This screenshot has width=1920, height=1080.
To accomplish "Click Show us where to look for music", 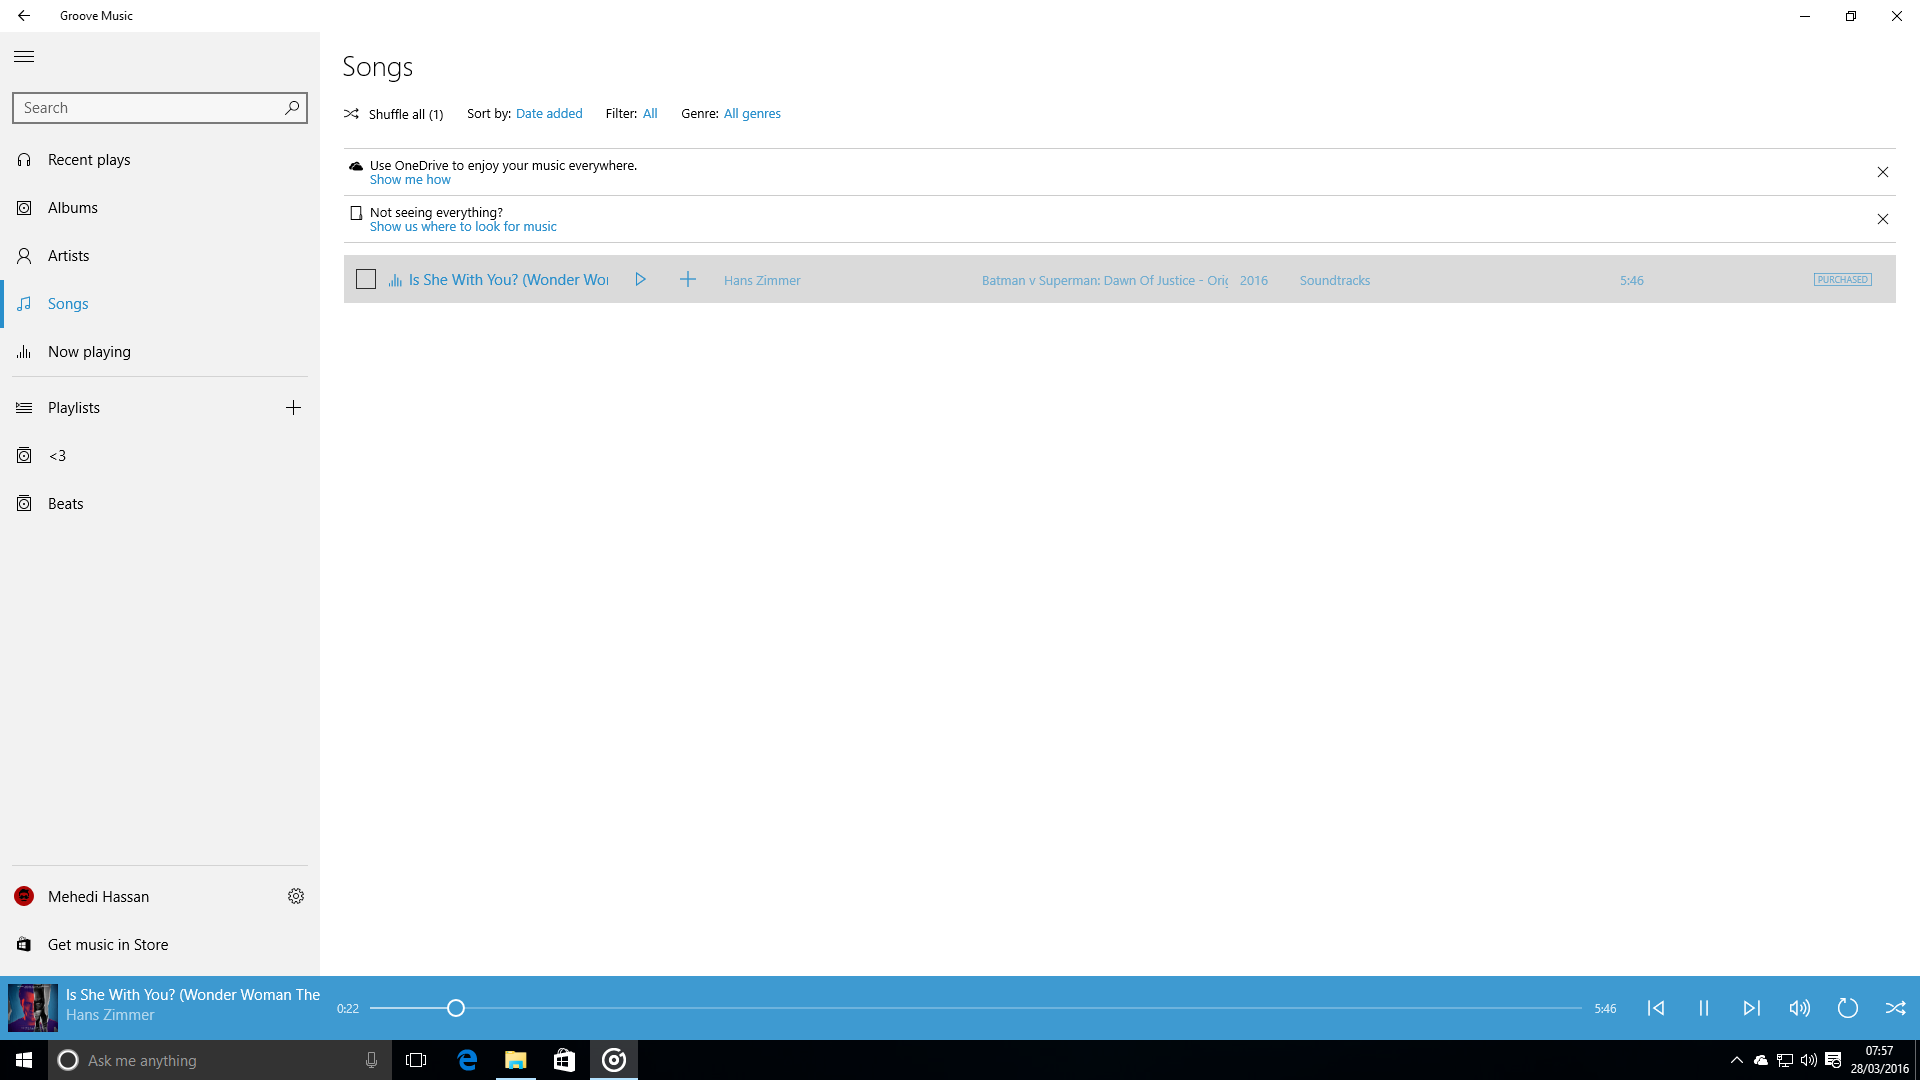I will pyautogui.click(x=463, y=227).
